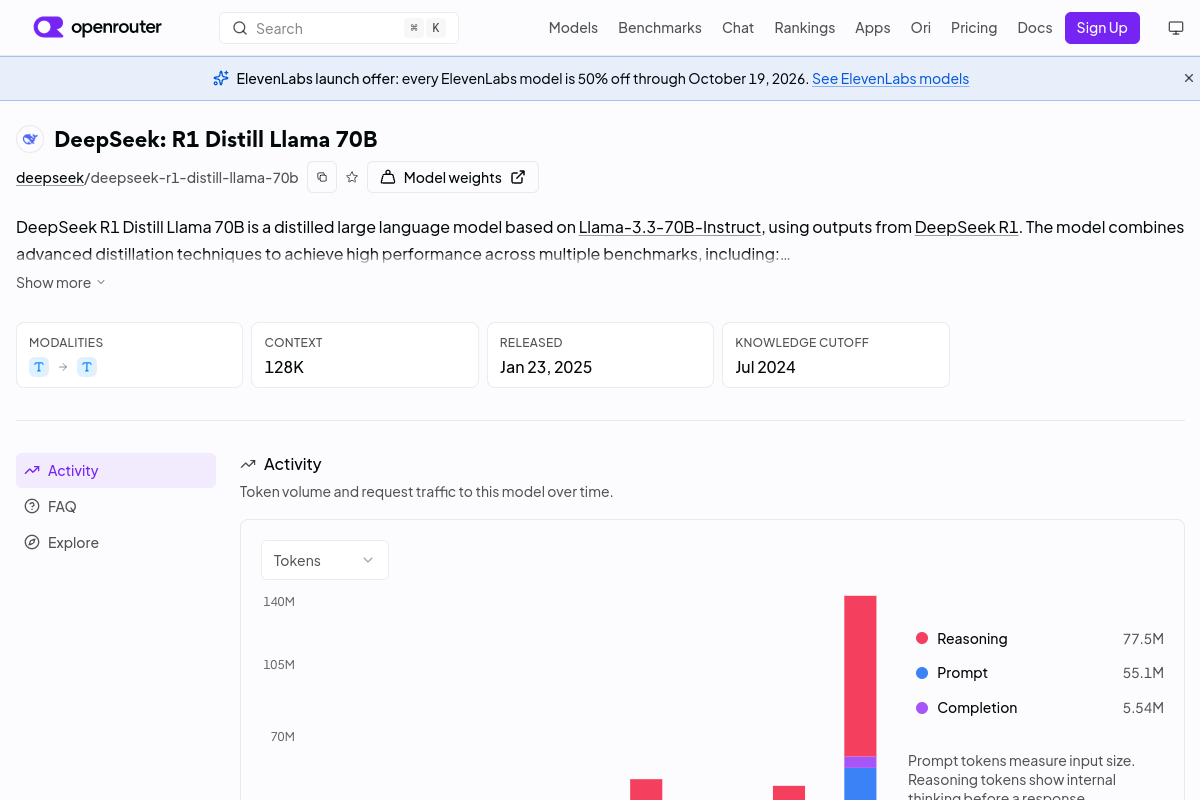Viewport: 1200px width, 800px height.
Task: Open the Pricing page
Action: tap(974, 28)
